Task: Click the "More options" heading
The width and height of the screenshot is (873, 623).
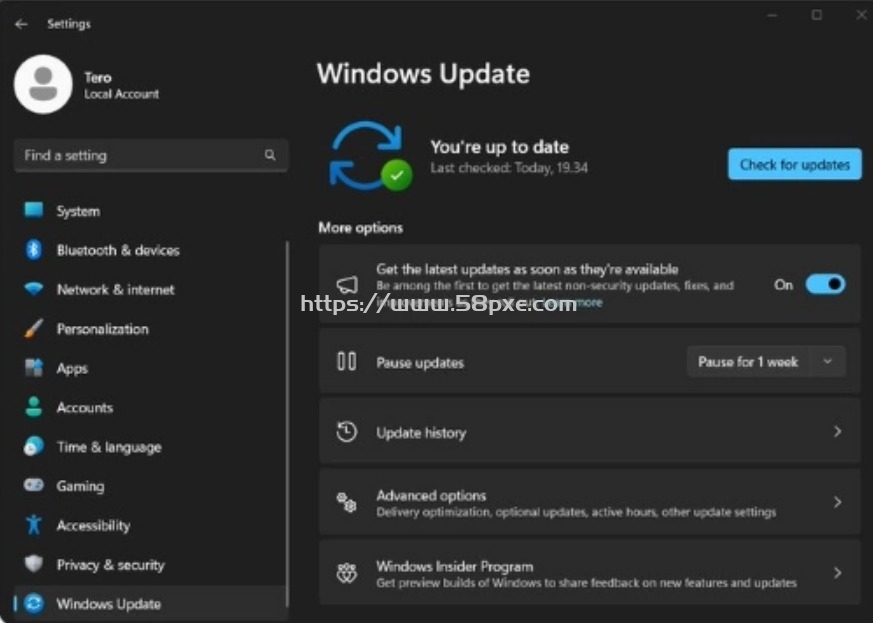Action: (x=360, y=228)
